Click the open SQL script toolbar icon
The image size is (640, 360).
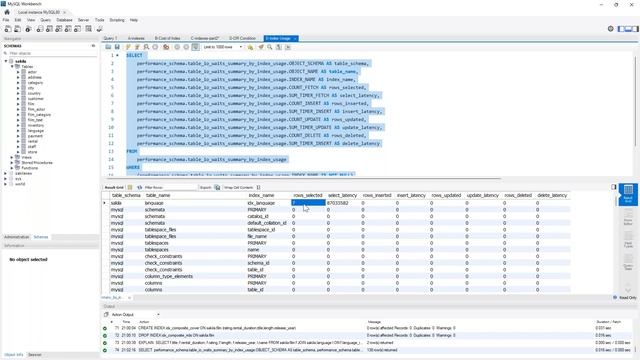18,29
